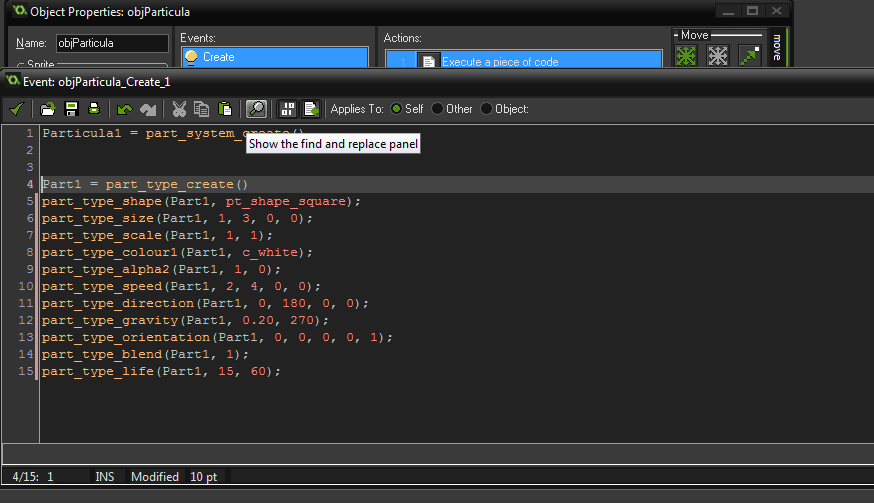Click the part_type_size code line

click(x=177, y=218)
